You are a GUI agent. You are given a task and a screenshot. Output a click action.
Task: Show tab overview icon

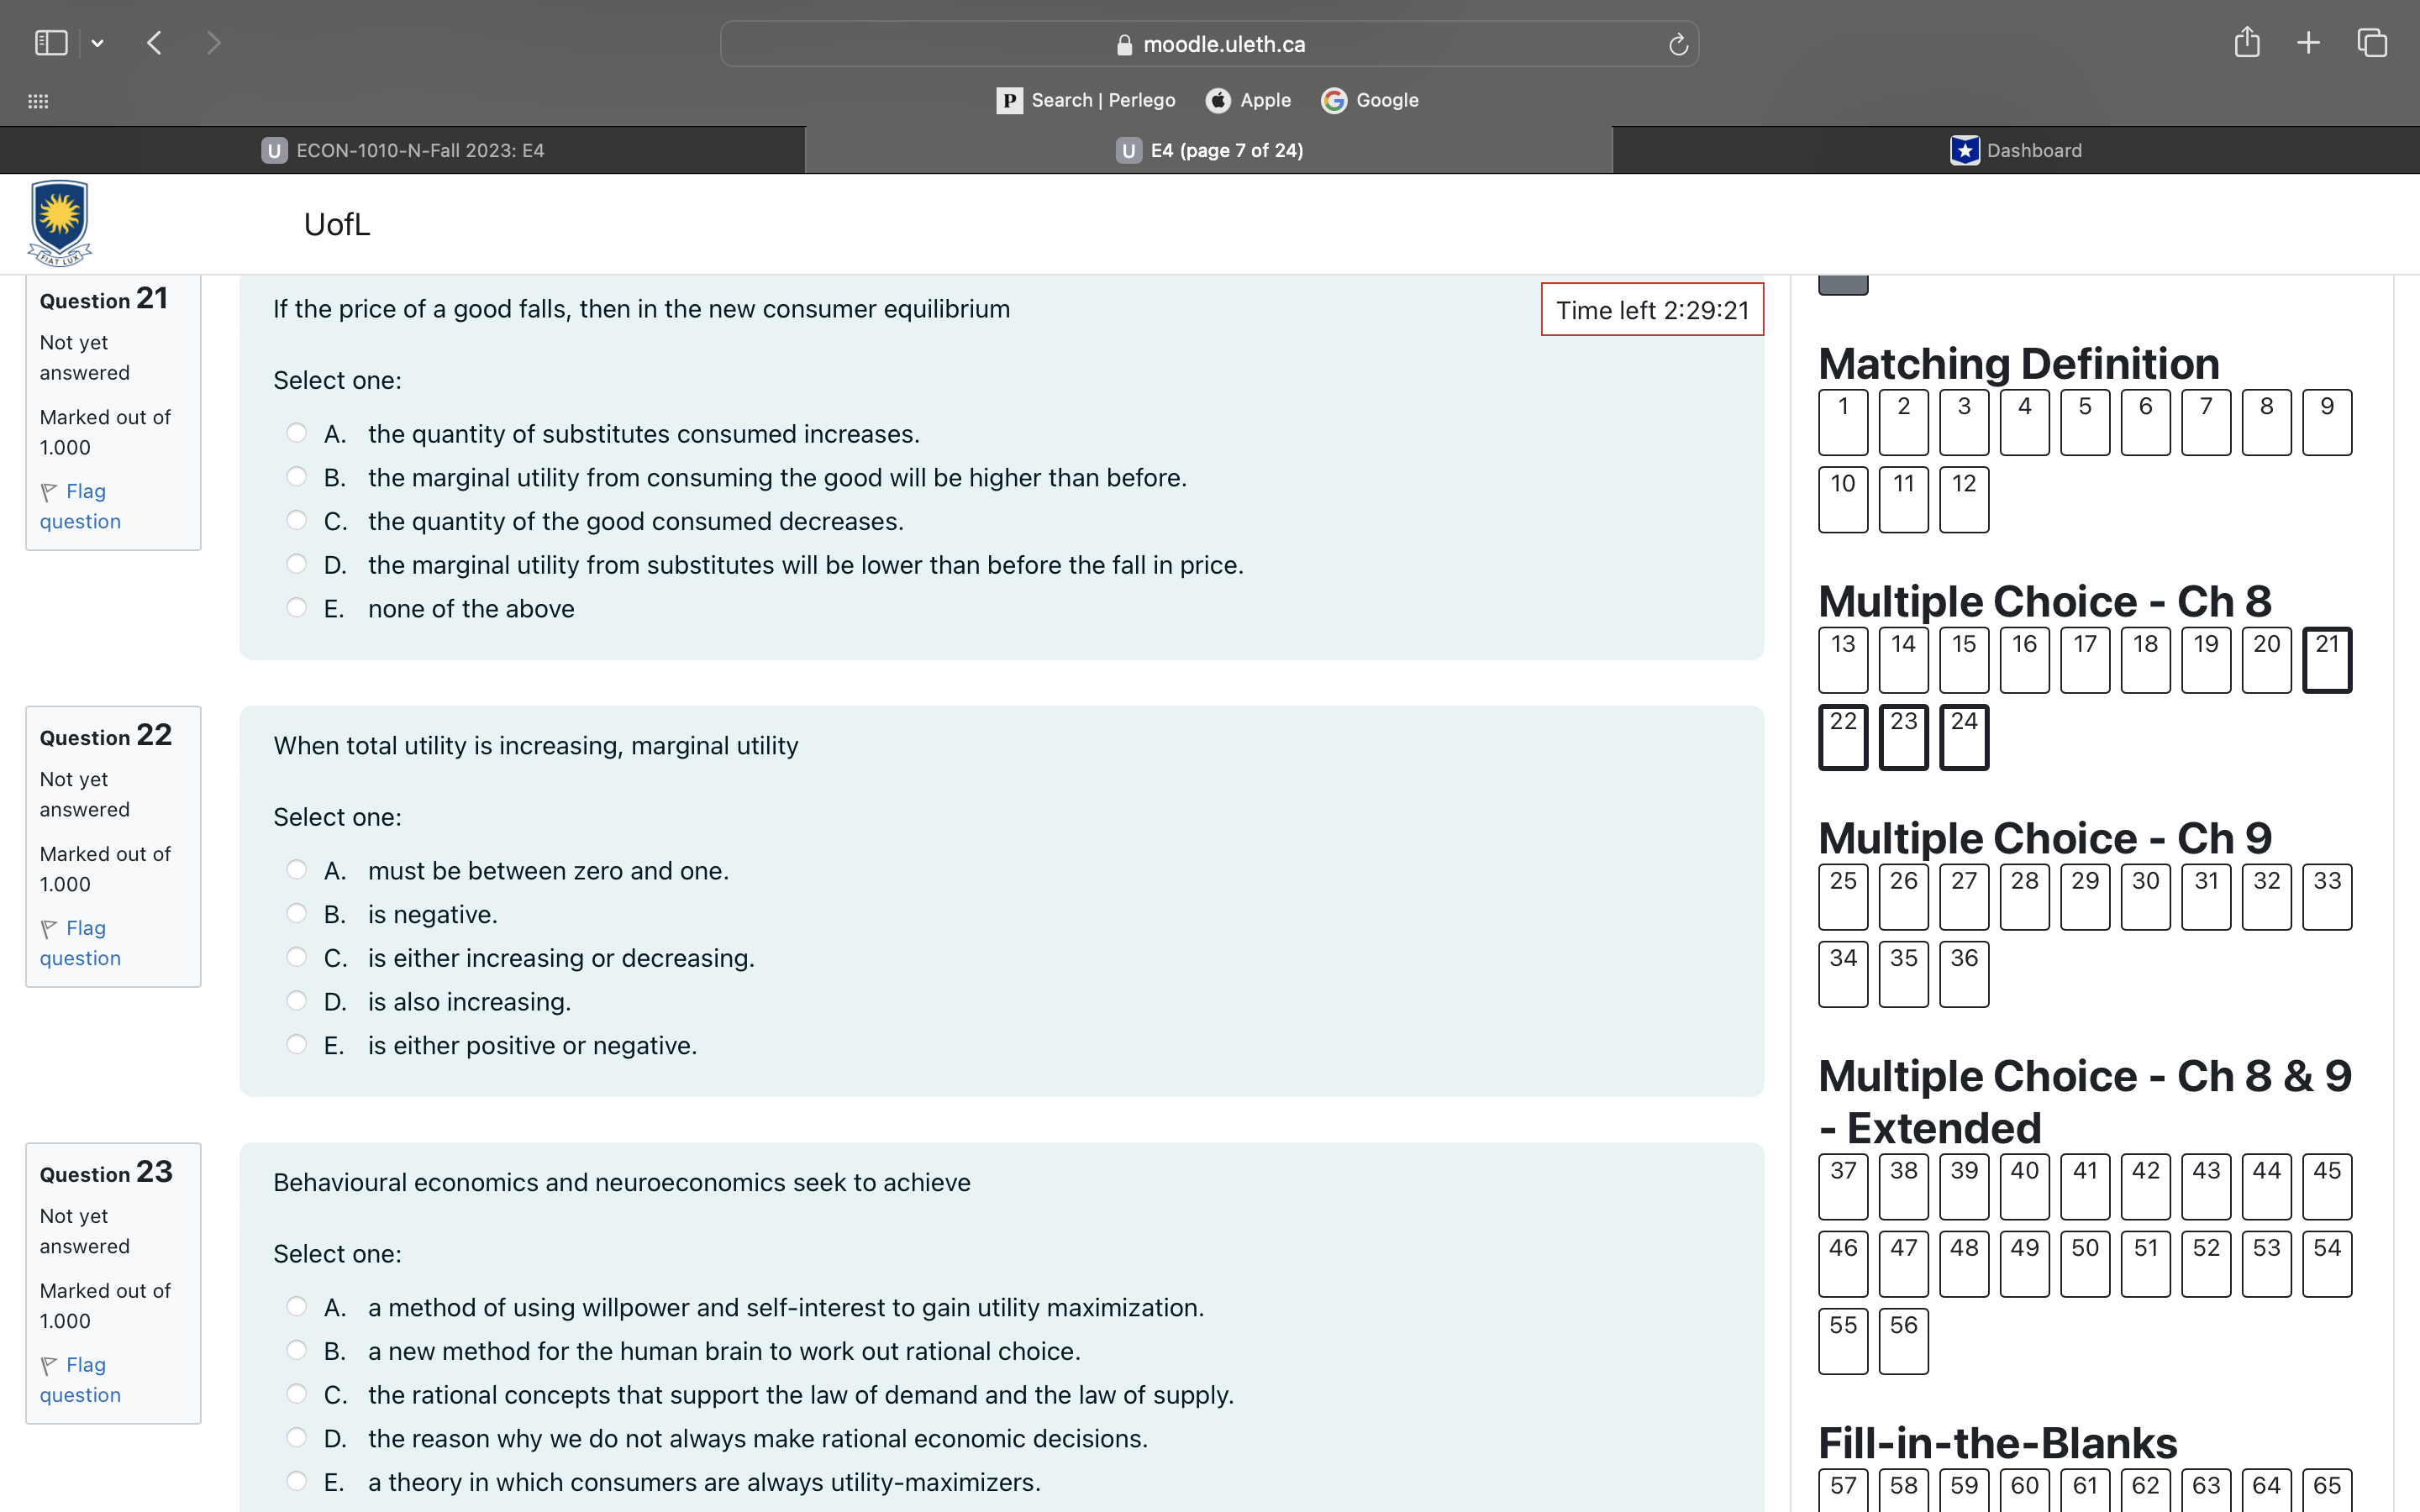coord(2372,43)
